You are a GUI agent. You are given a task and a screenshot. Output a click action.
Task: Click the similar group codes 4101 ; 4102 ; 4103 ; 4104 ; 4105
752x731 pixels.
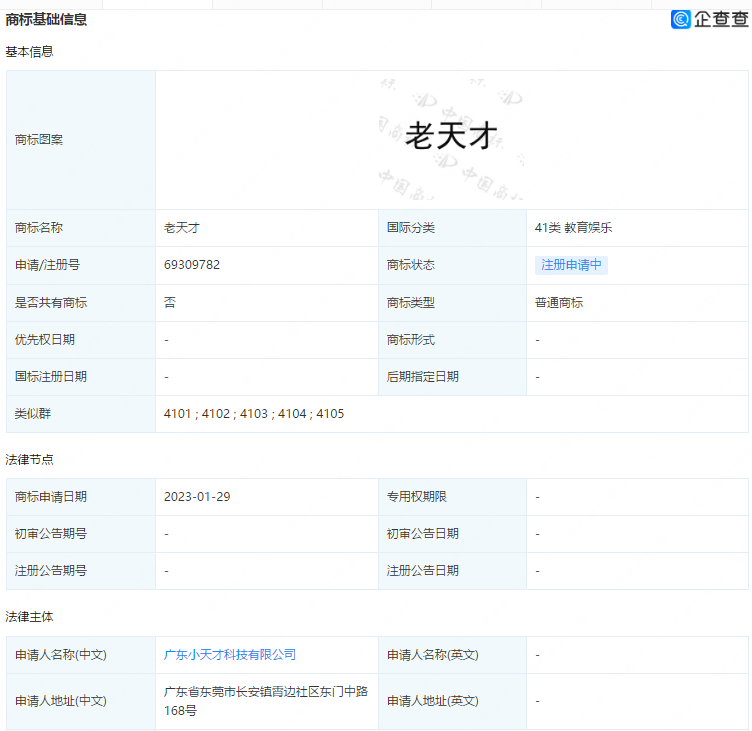(254, 413)
